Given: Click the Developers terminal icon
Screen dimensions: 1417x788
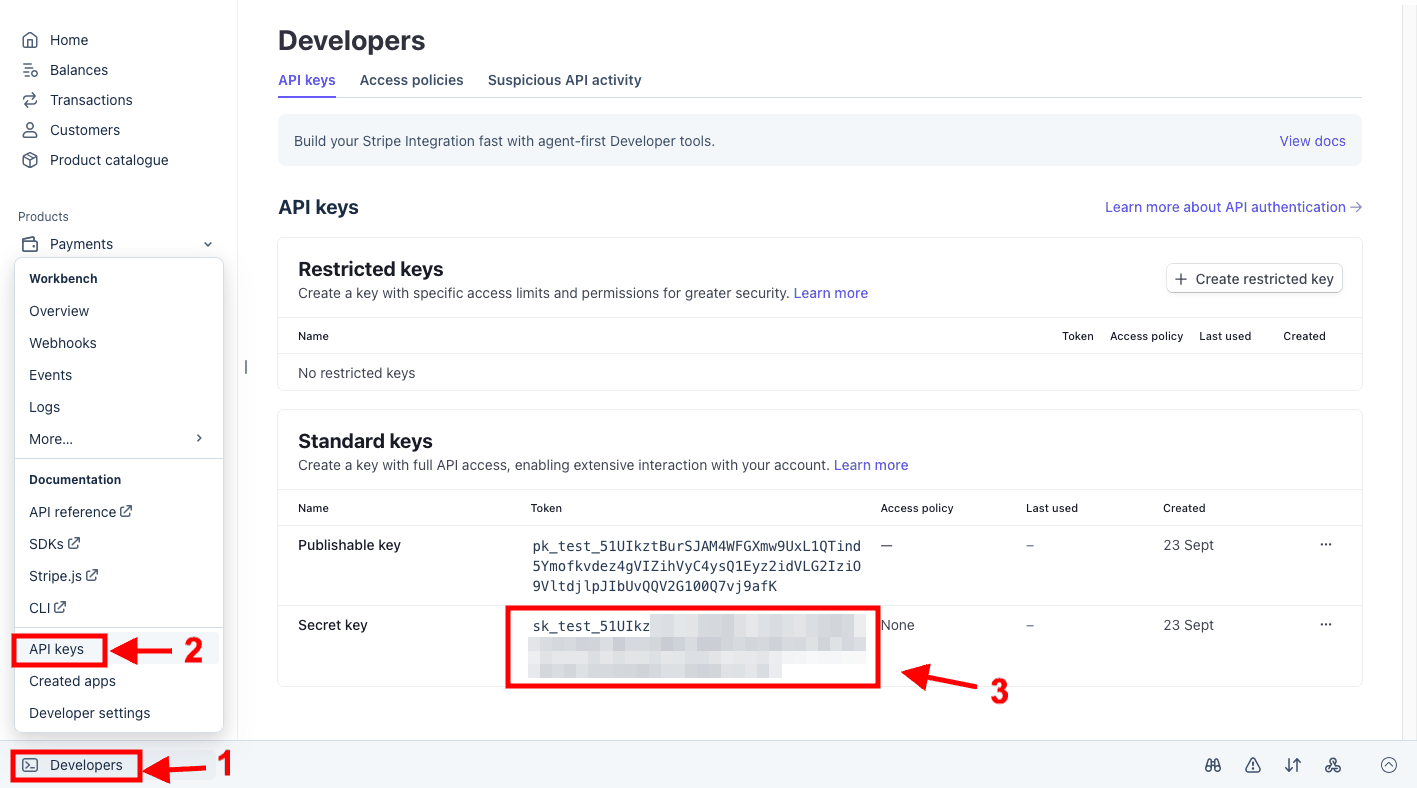Looking at the screenshot, I should (30, 765).
